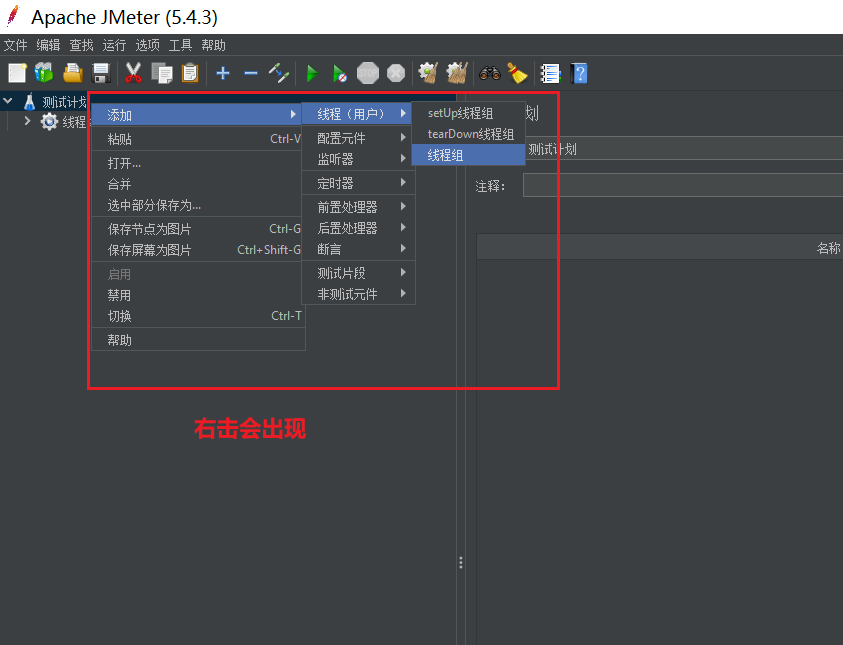Screen dimensions: 843x645
Task: Choose 保存屏幕为图片 menu entry
Action: click(197, 250)
